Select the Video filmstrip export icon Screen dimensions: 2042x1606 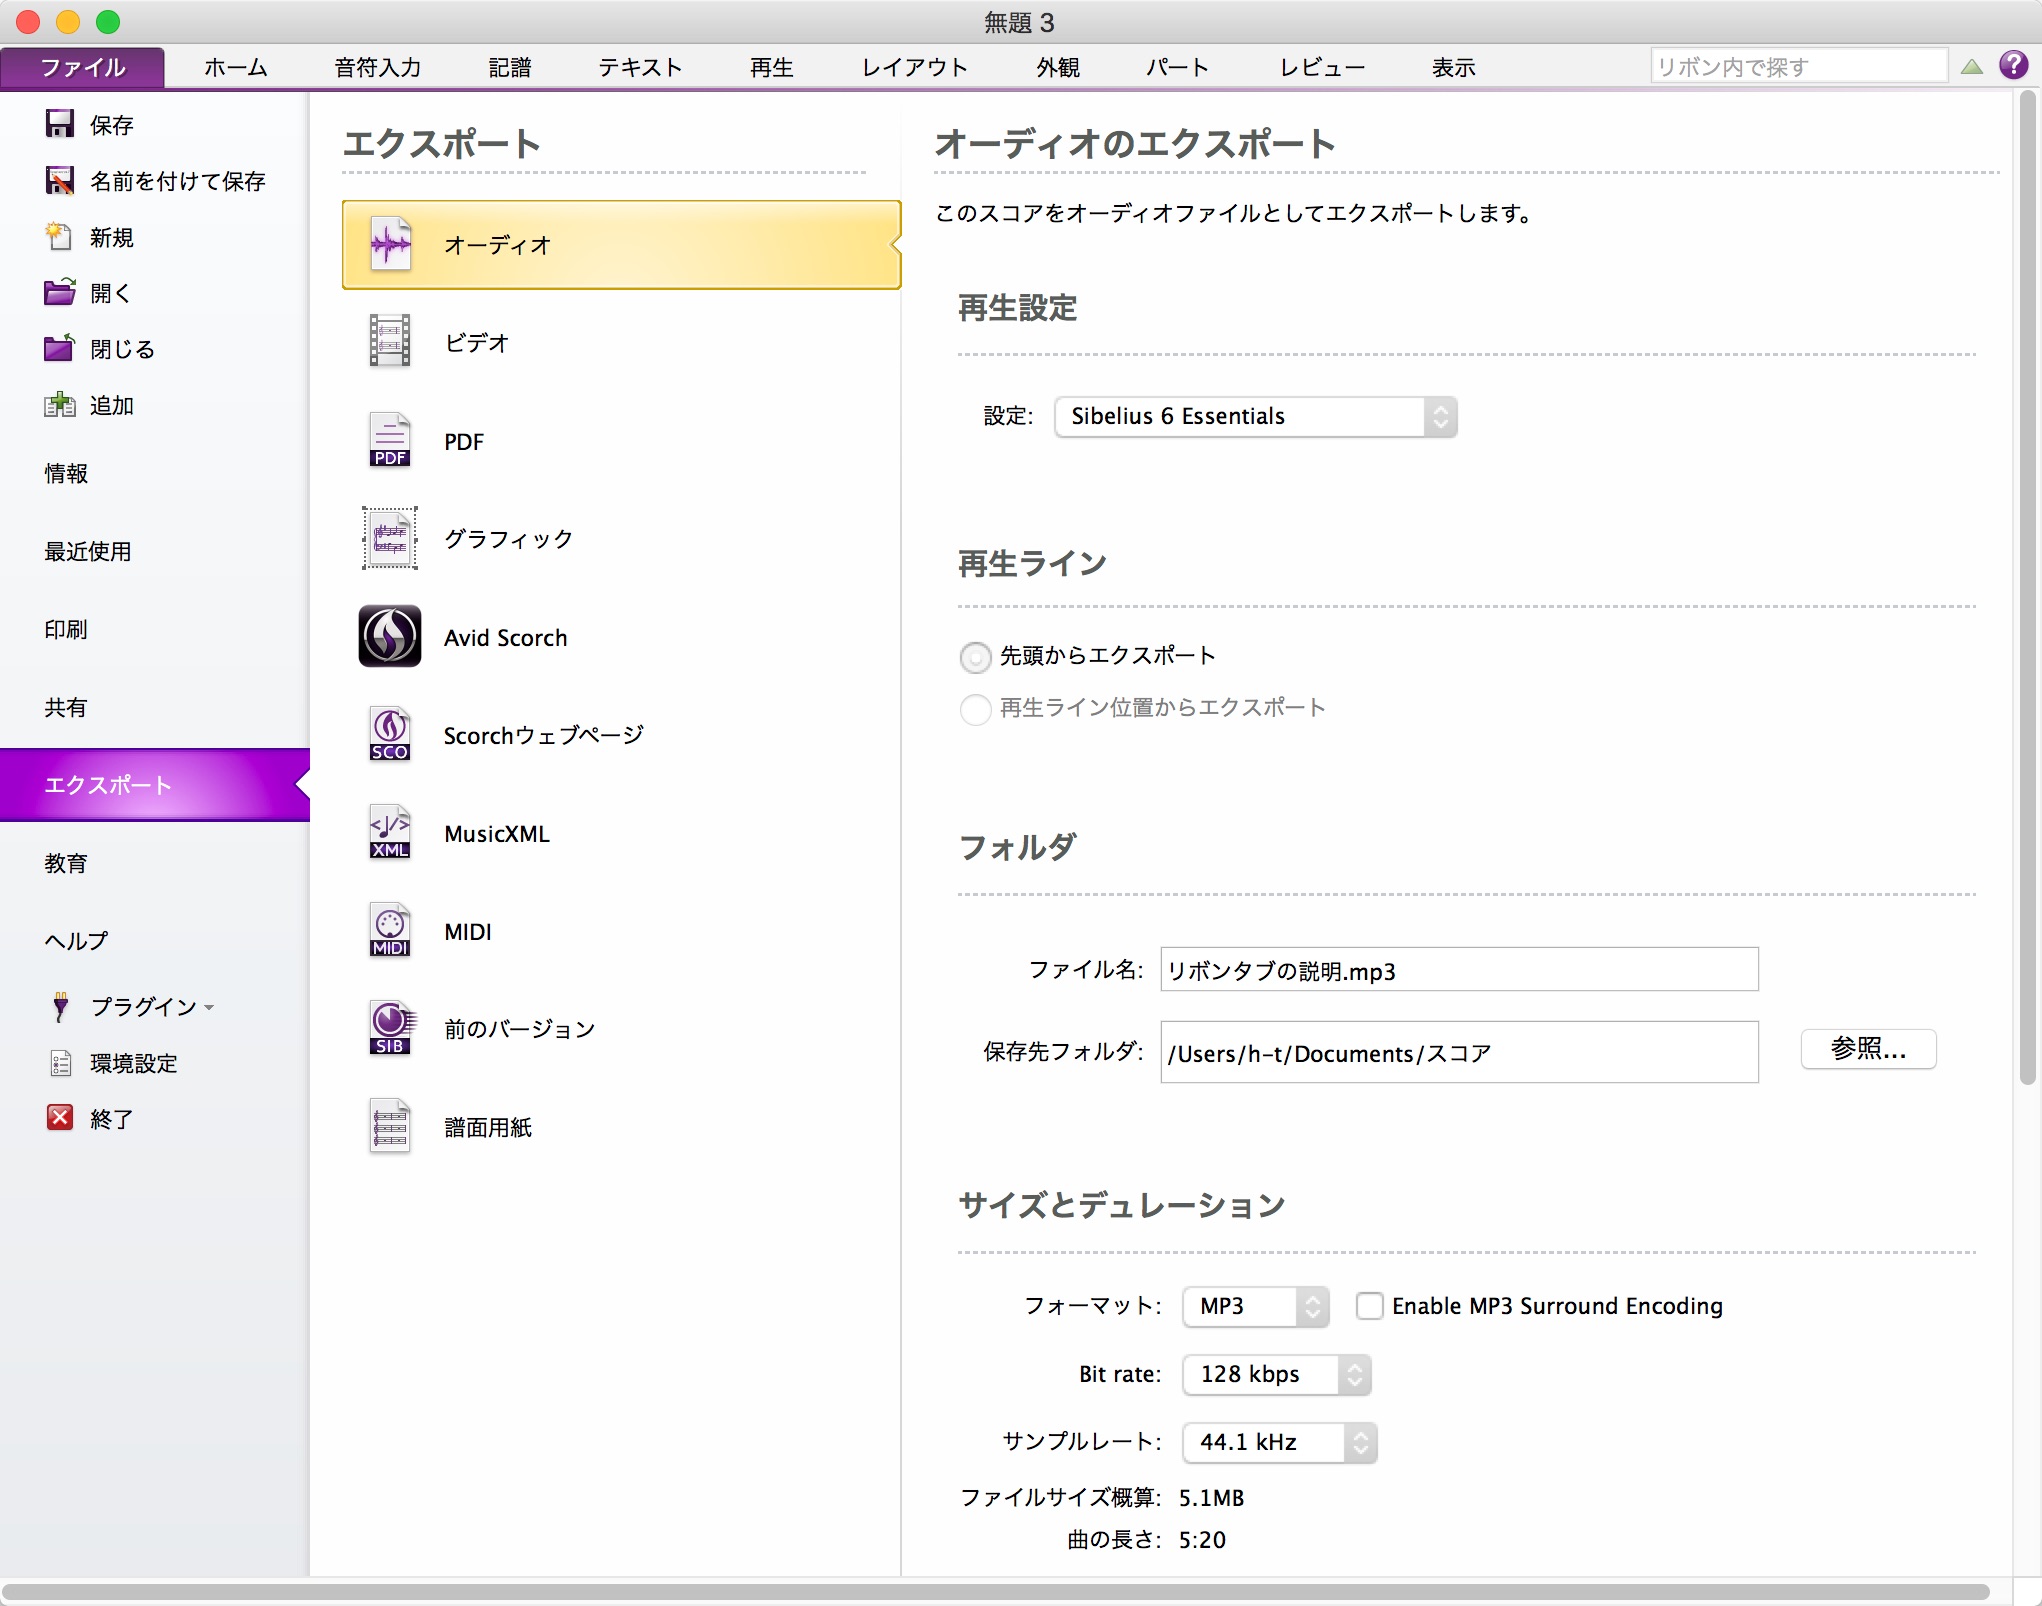point(390,341)
